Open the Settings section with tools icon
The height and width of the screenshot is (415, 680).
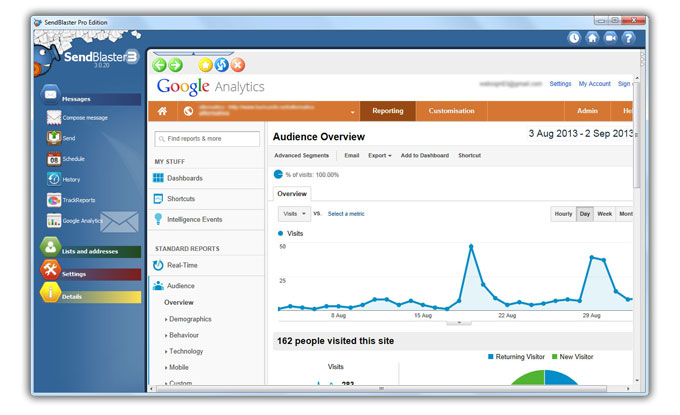point(90,272)
